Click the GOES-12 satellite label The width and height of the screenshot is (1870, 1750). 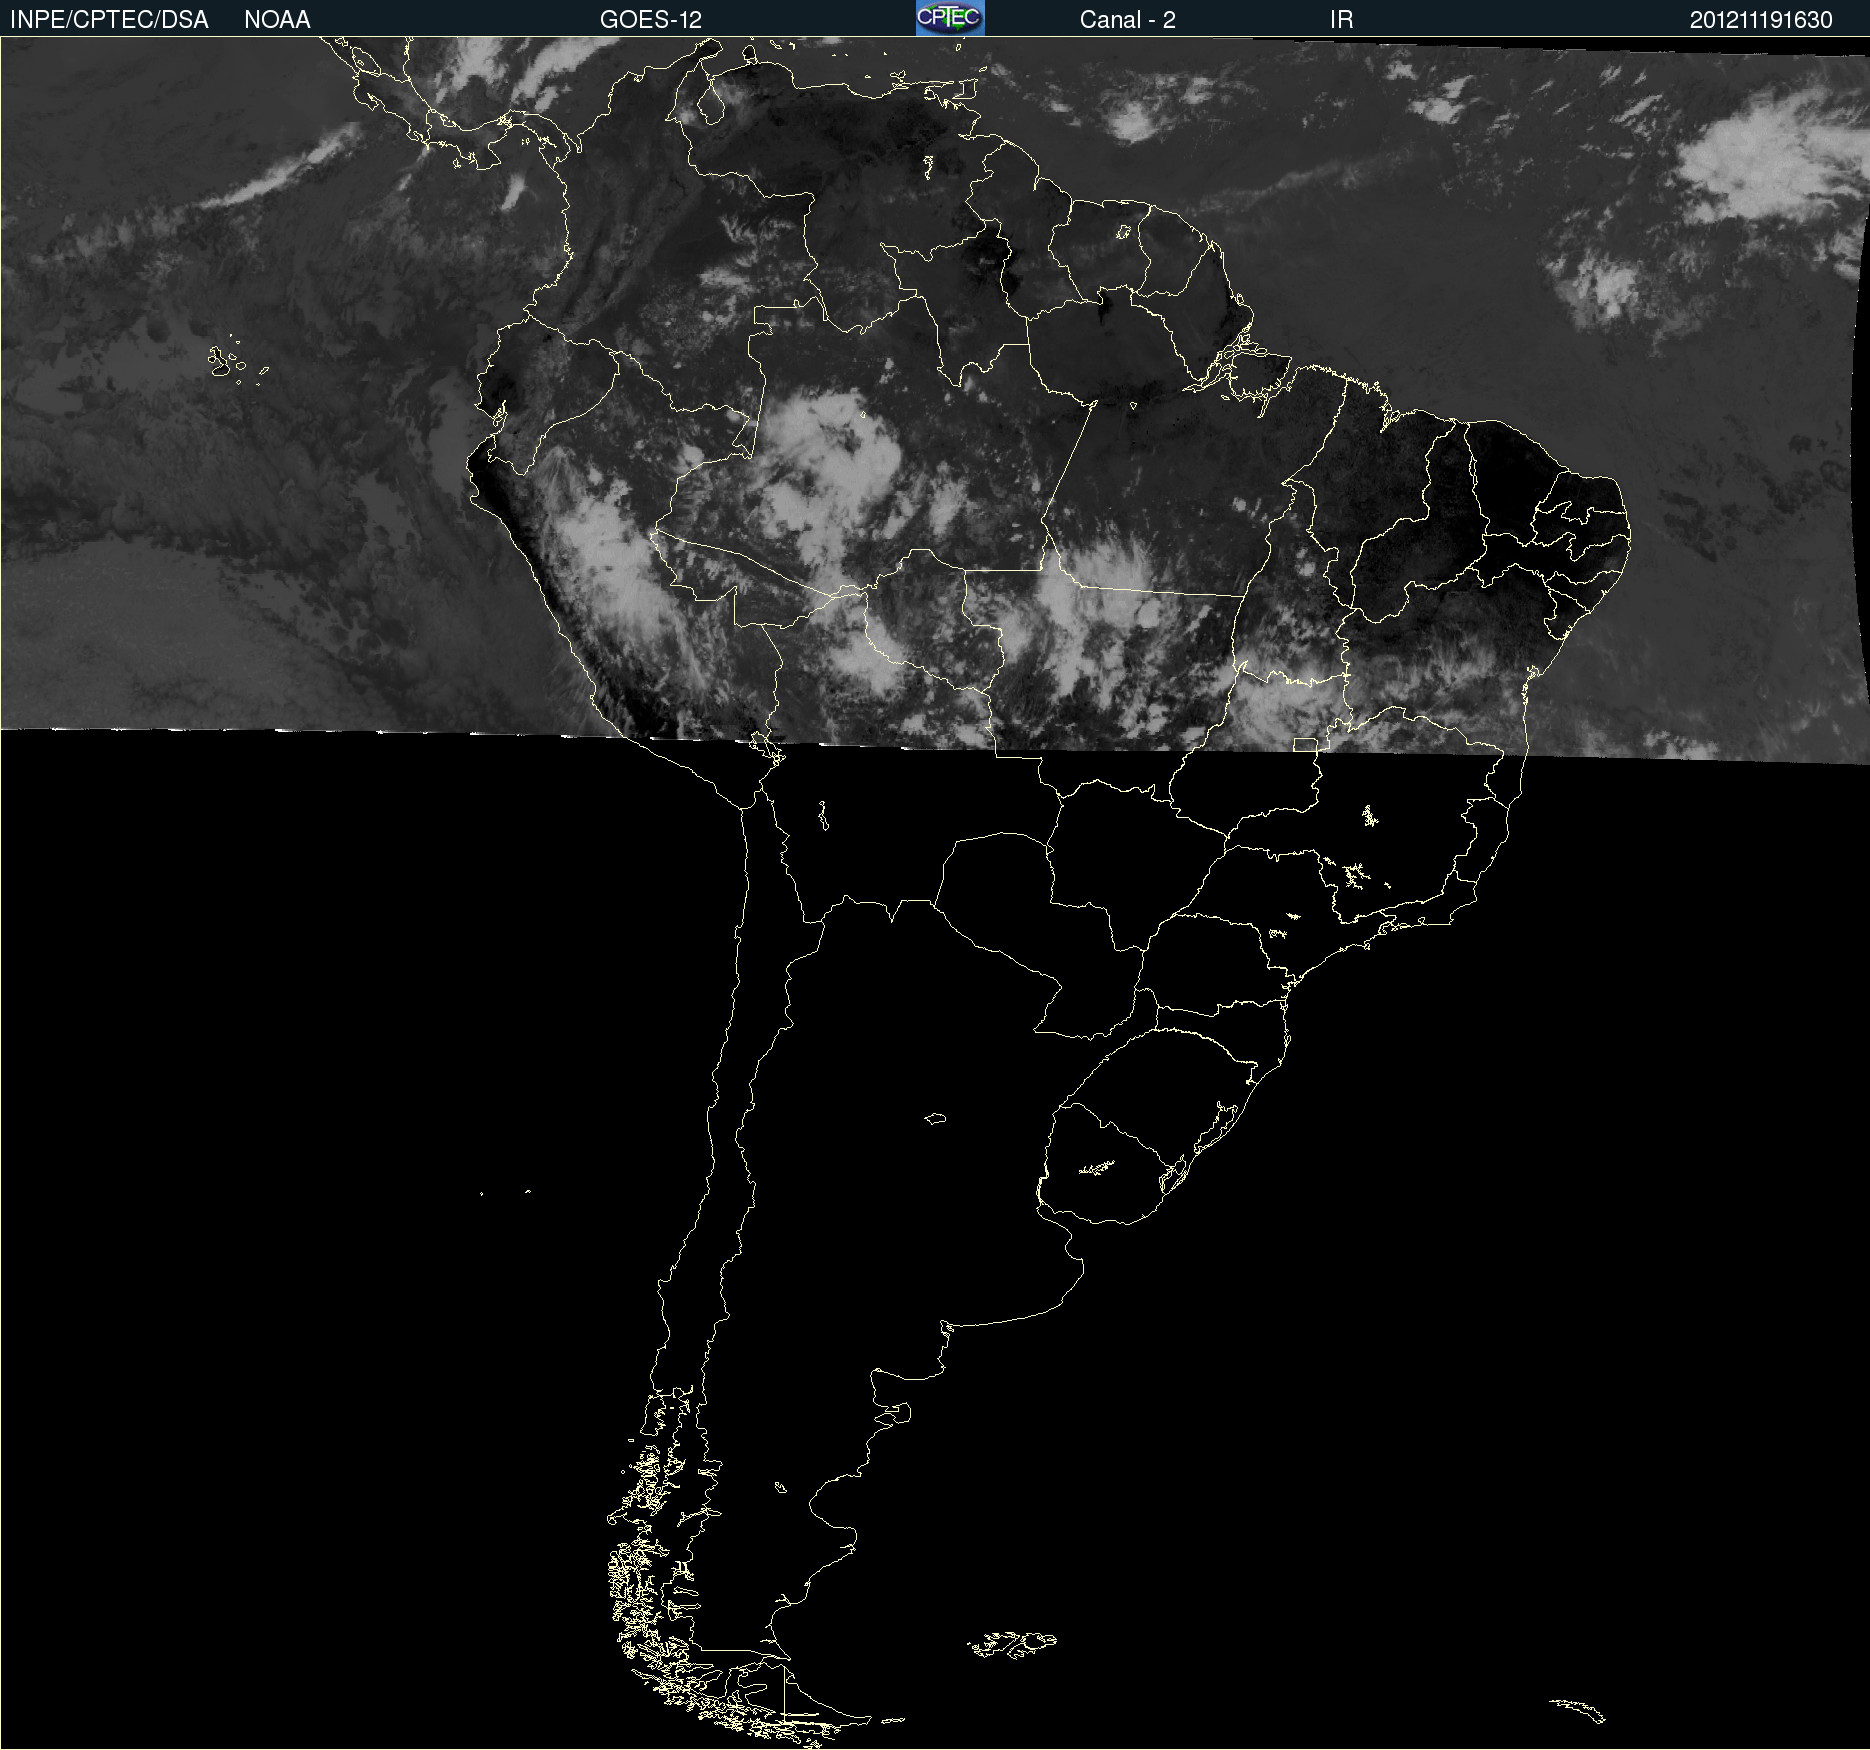click(651, 20)
